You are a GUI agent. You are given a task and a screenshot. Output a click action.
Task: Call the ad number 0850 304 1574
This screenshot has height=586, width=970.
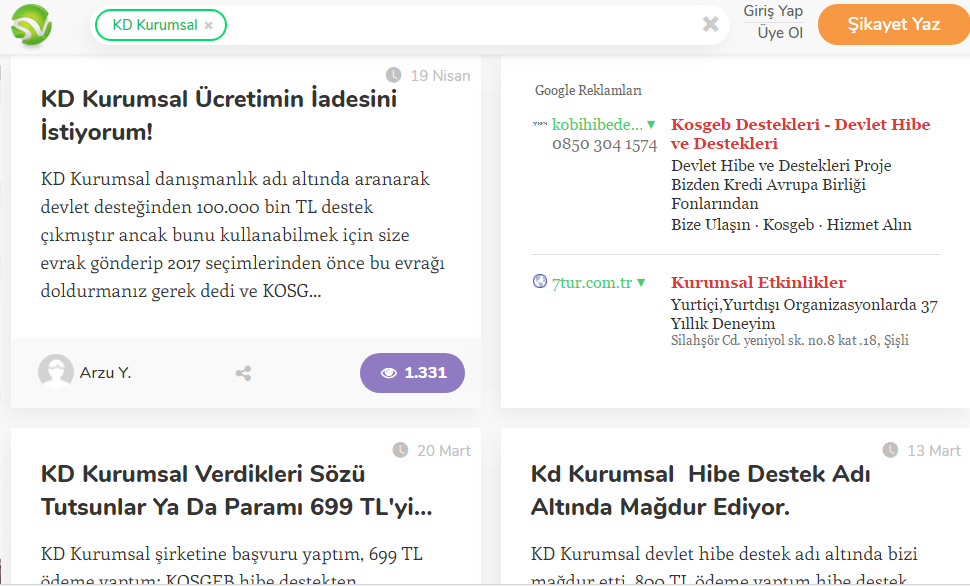coord(604,145)
